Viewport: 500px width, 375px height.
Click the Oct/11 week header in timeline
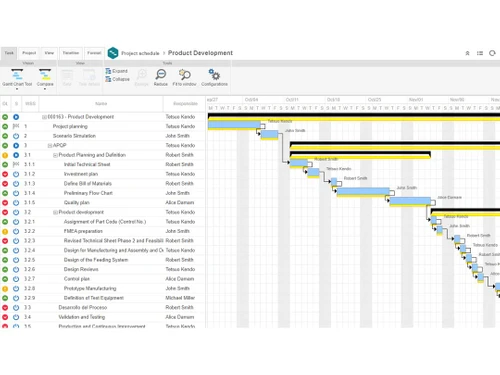coord(292,100)
